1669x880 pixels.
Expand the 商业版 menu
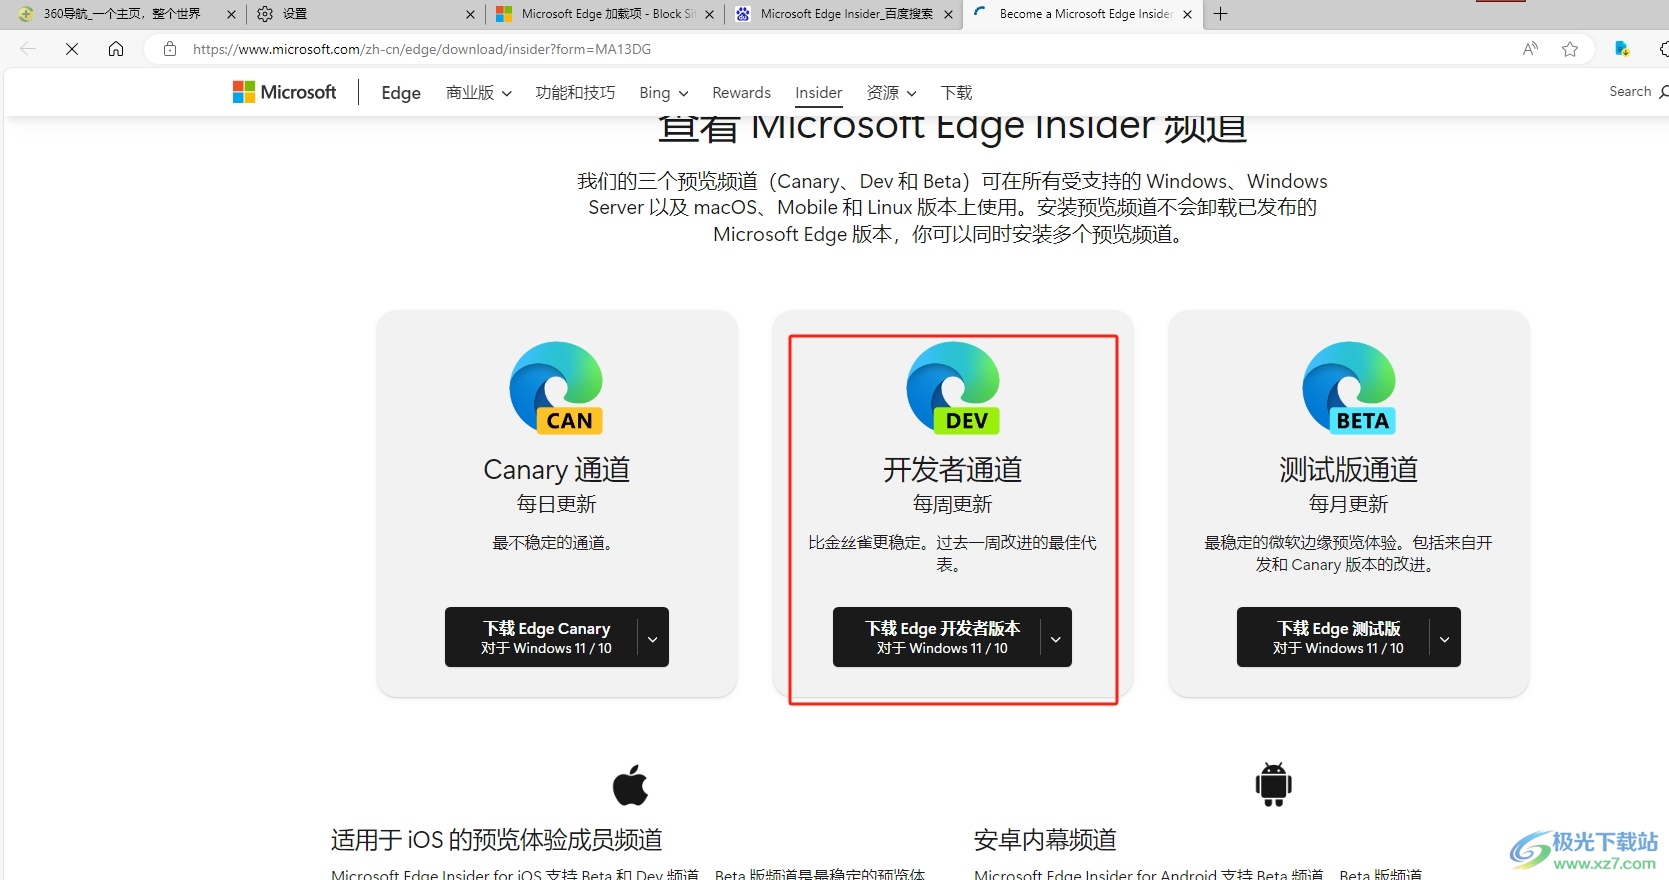coord(479,92)
